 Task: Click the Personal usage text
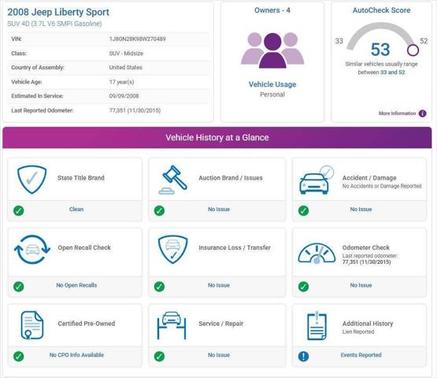click(272, 94)
